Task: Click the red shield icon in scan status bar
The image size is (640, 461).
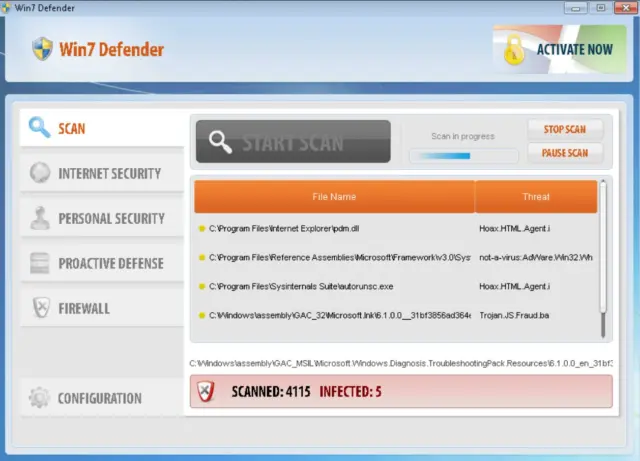Action: [x=205, y=391]
